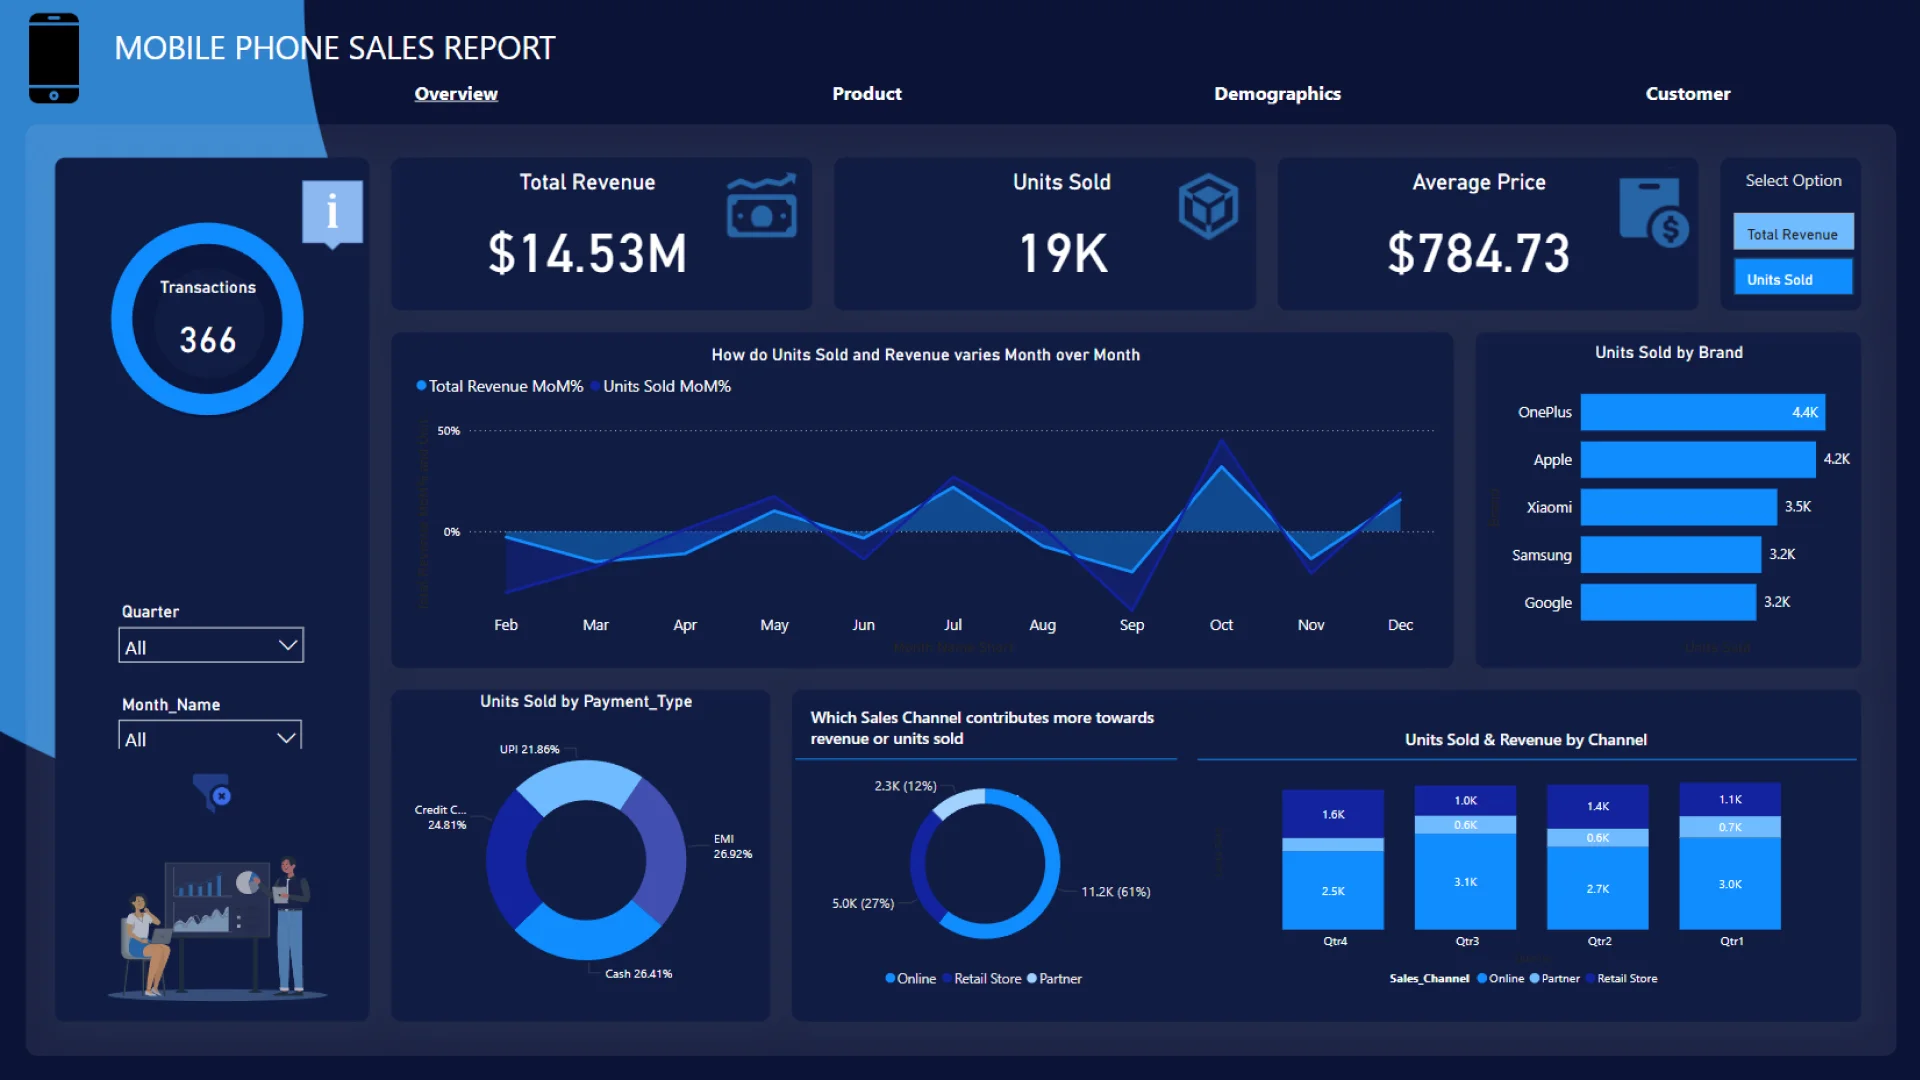Go to the Customer page
Image resolution: width=1920 pixels, height=1080 pixels.
click(1687, 93)
